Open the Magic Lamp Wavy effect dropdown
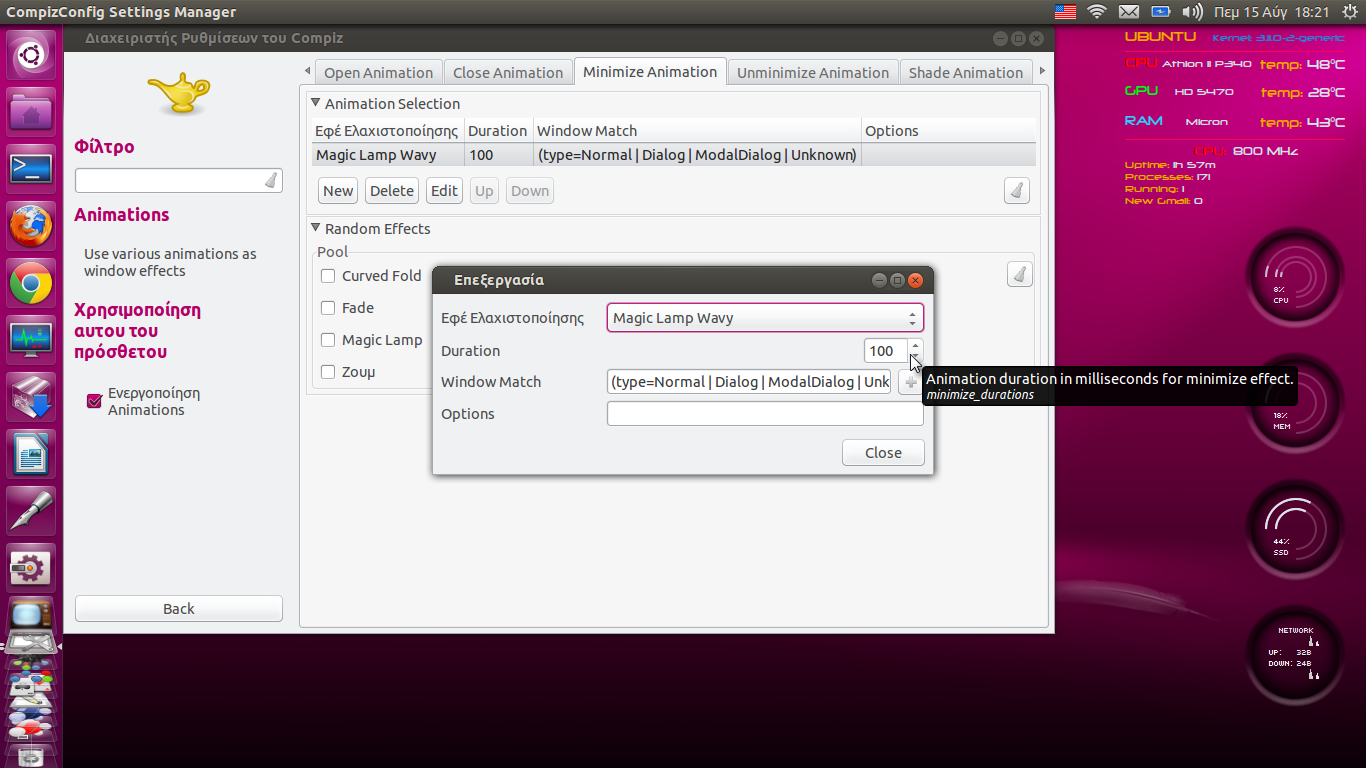1366x768 pixels. point(765,318)
